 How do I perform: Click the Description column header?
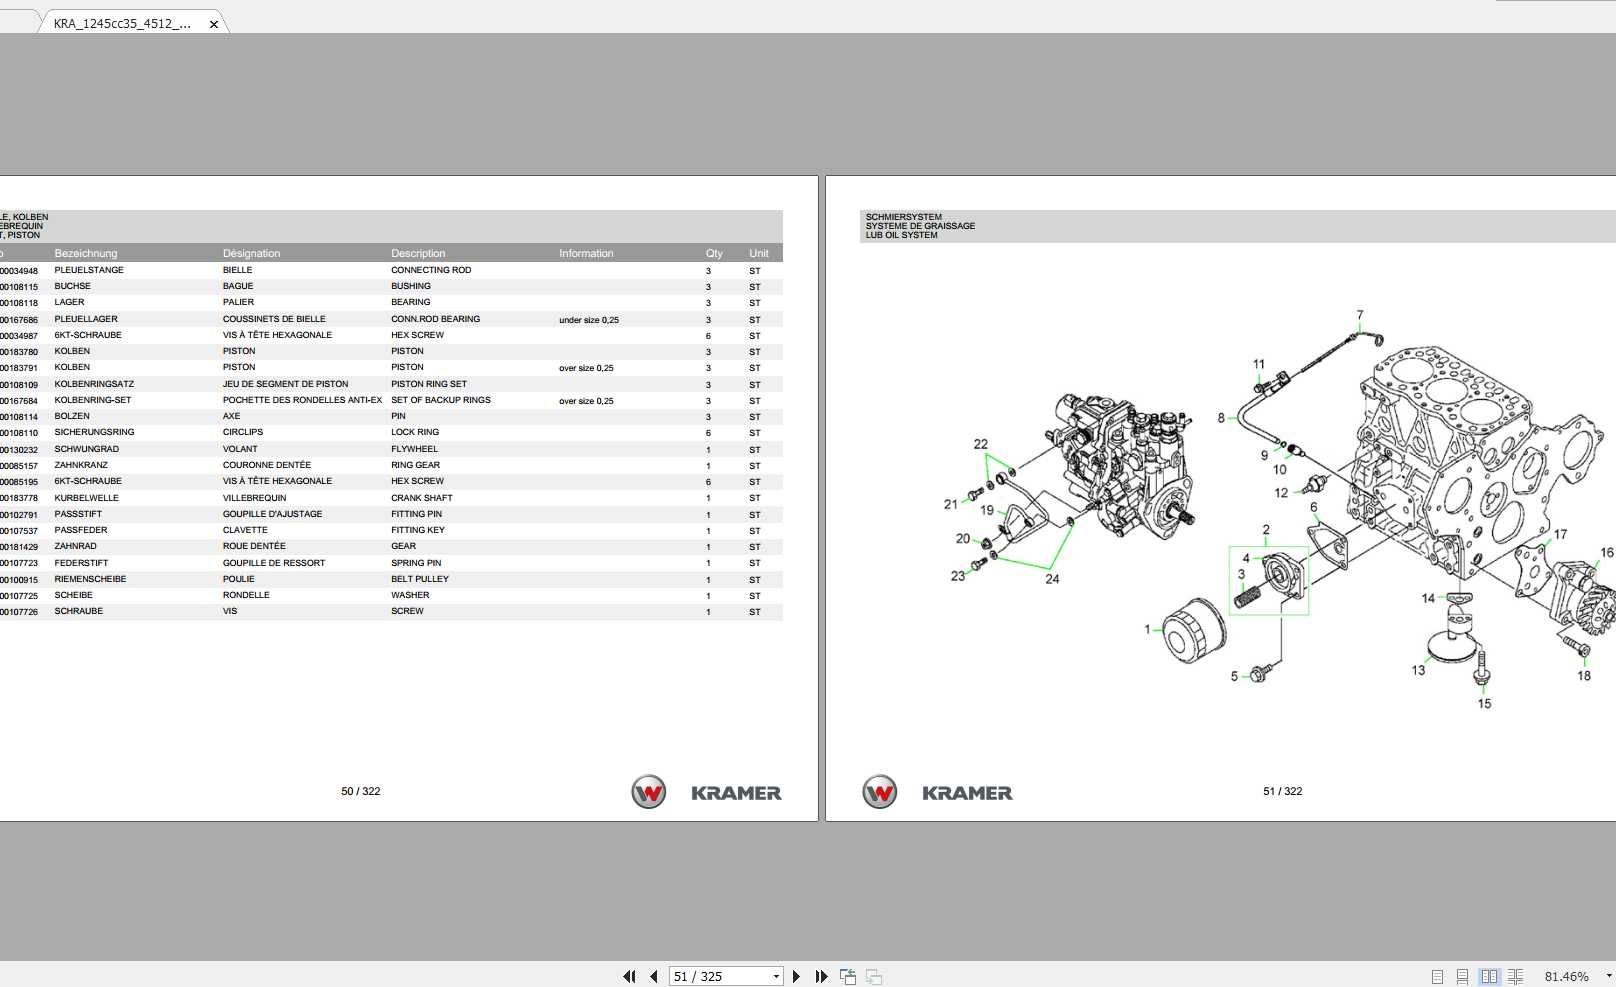coord(418,253)
